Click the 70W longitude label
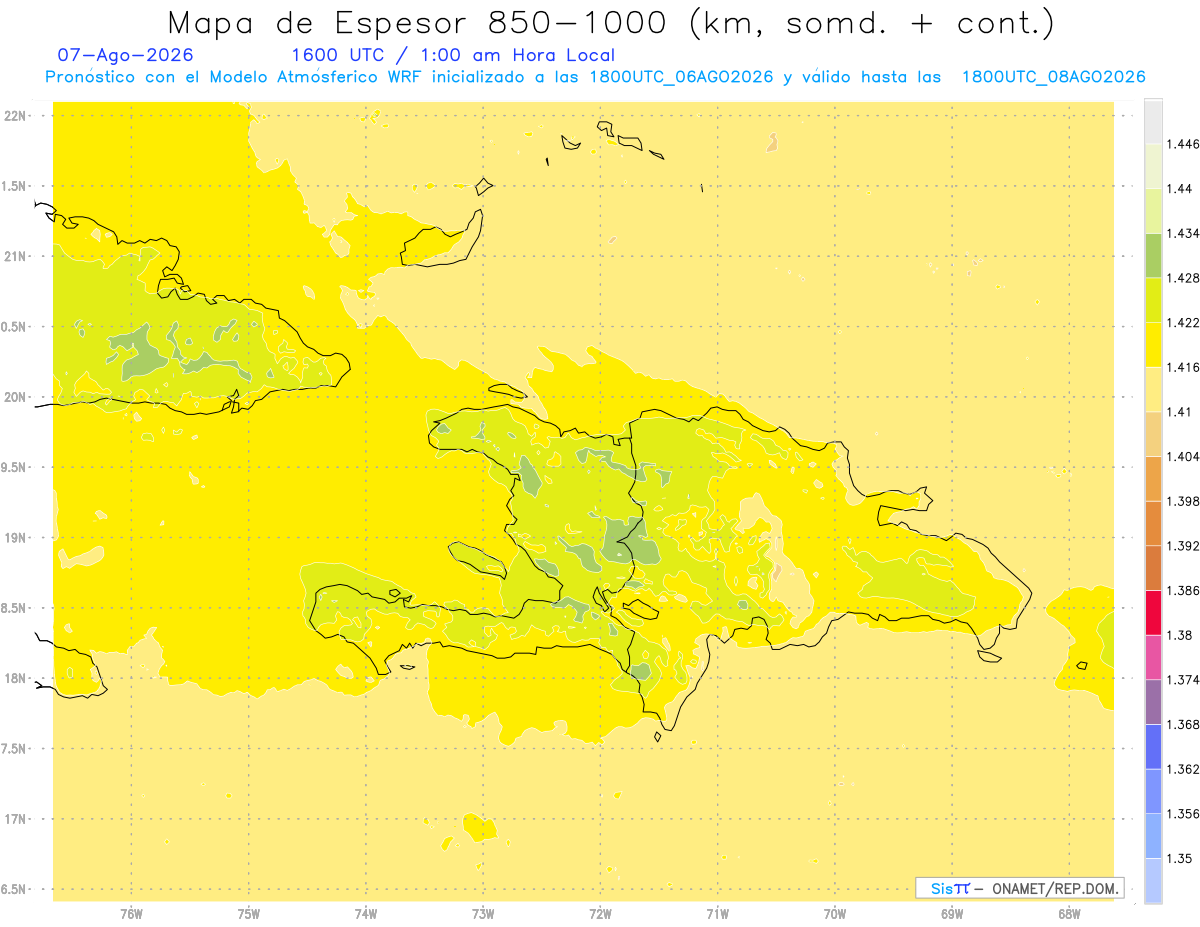This screenshot has height=927, width=1200. [834, 914]
